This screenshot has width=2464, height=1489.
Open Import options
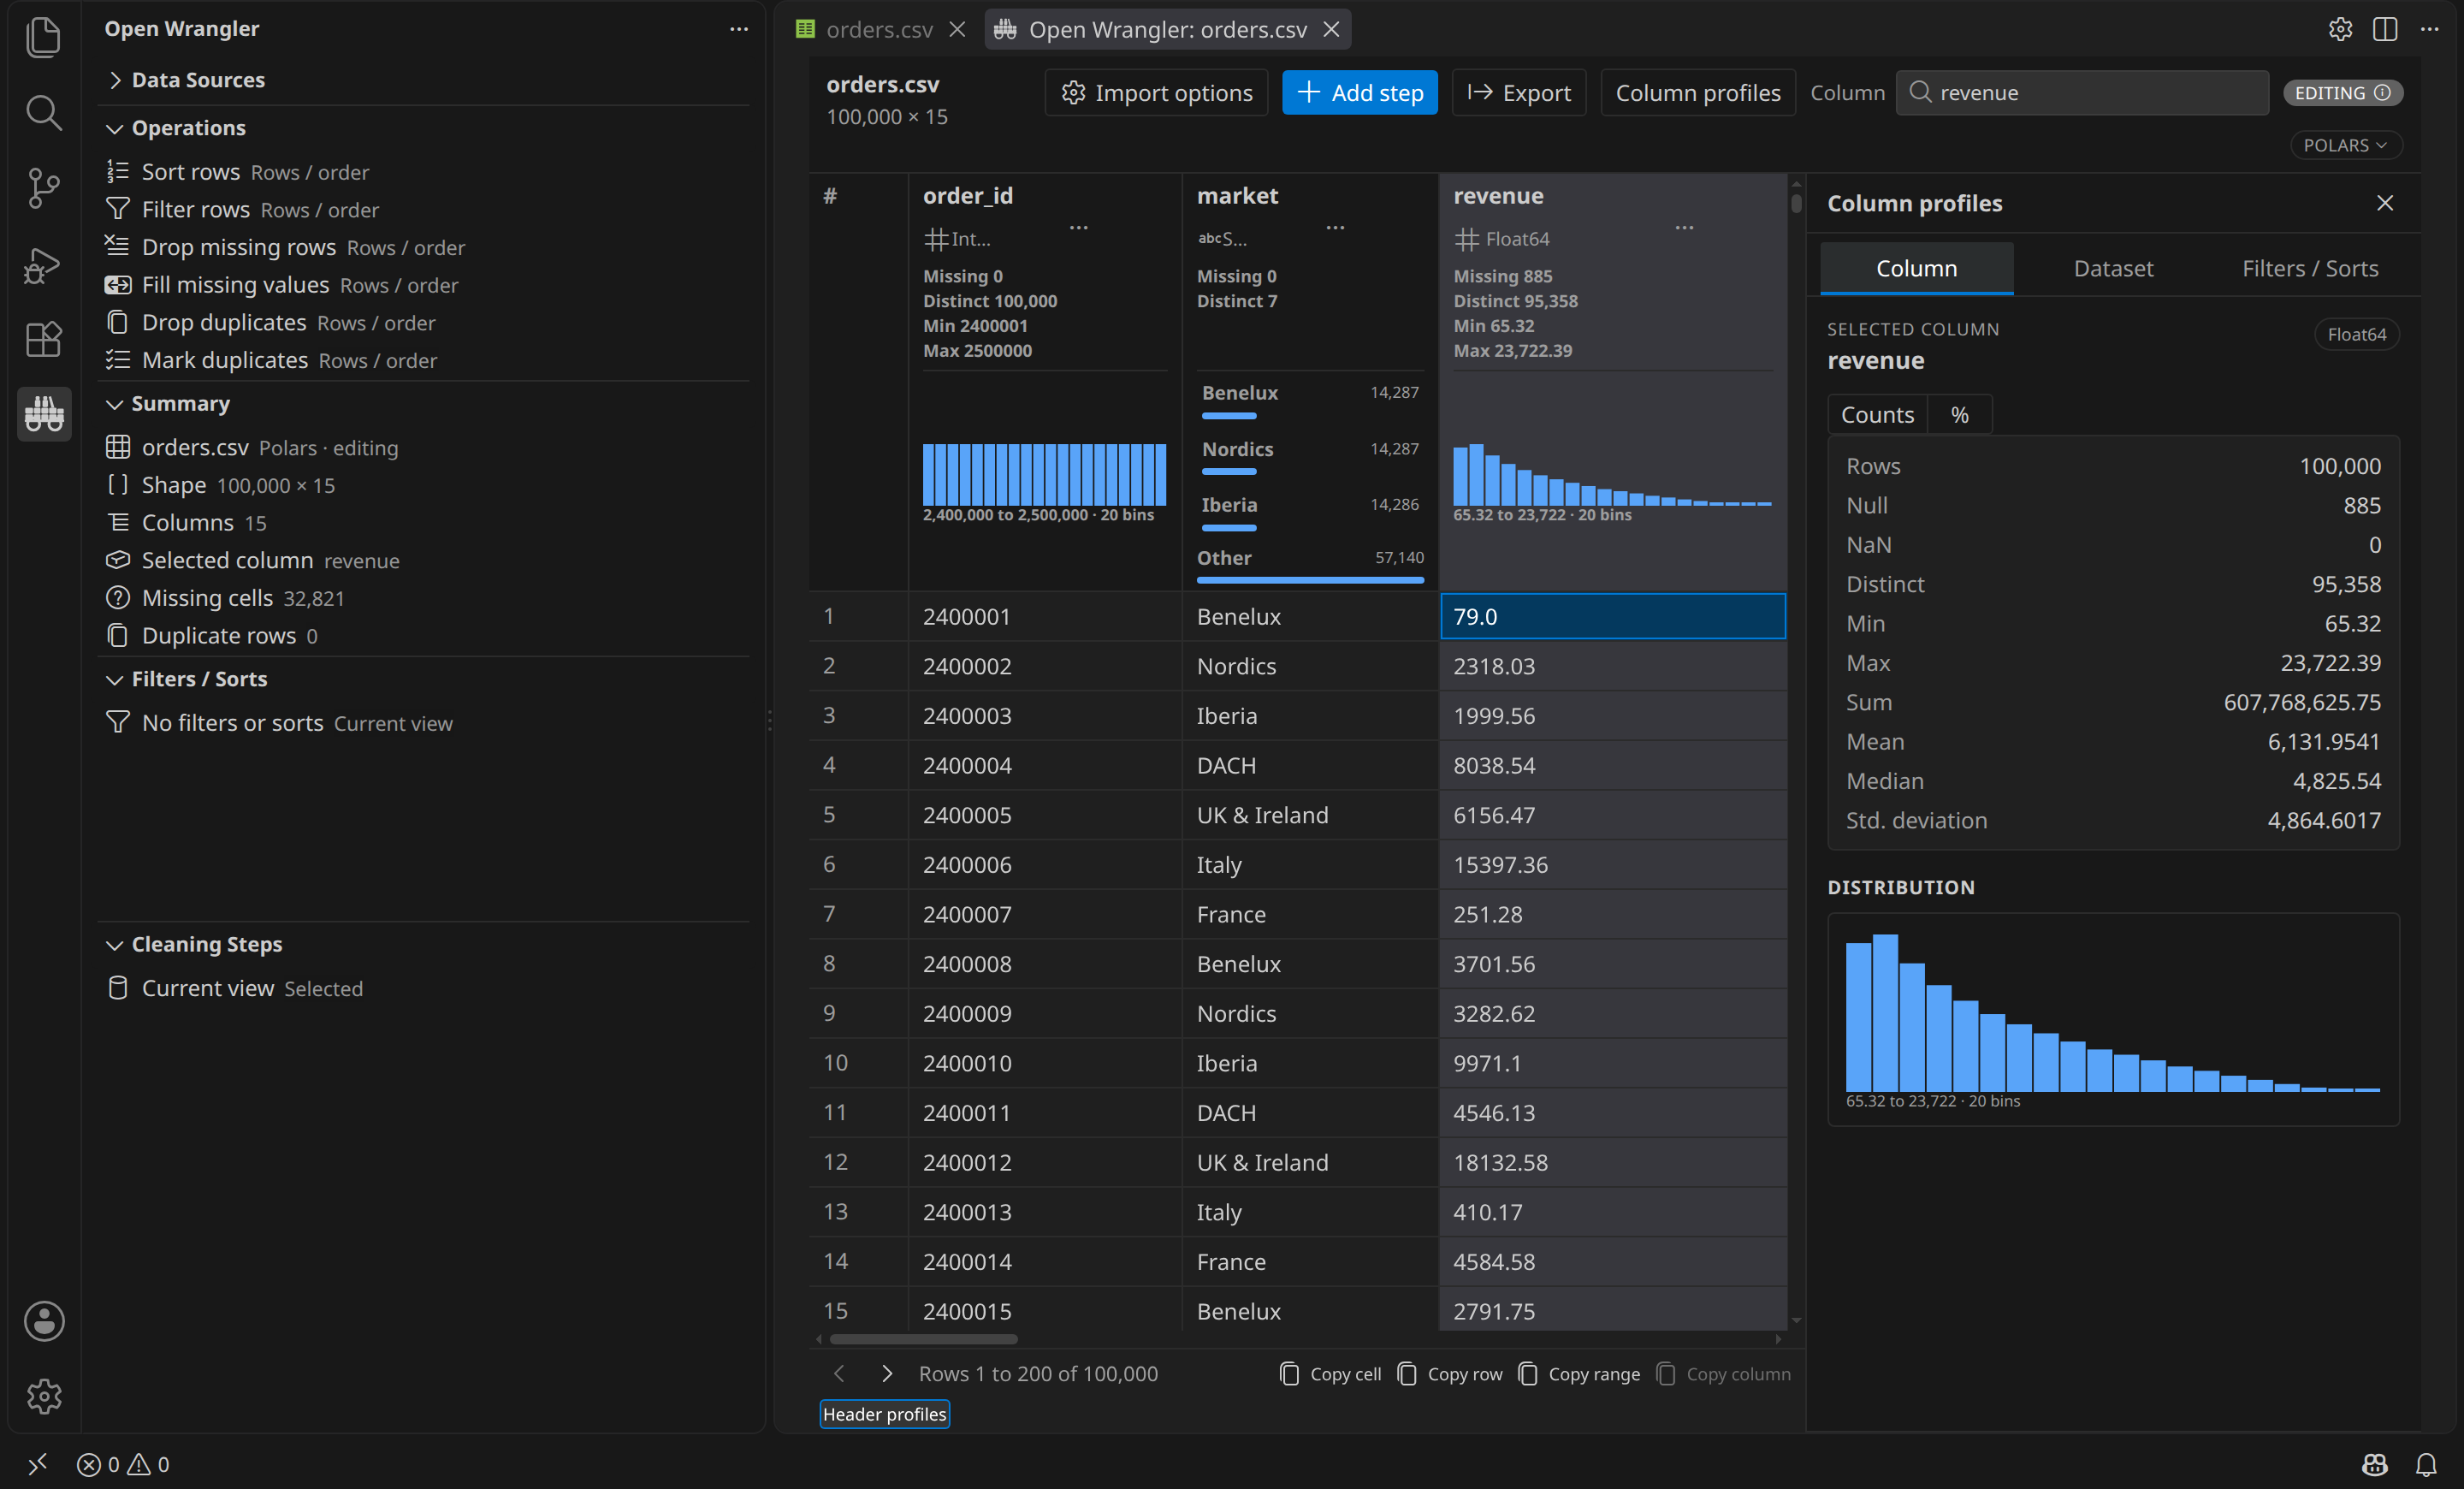1156,92
